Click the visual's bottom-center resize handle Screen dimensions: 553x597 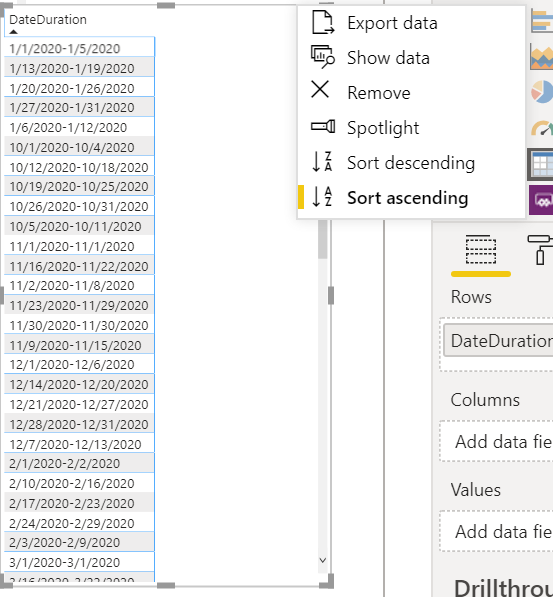point(166,586)
